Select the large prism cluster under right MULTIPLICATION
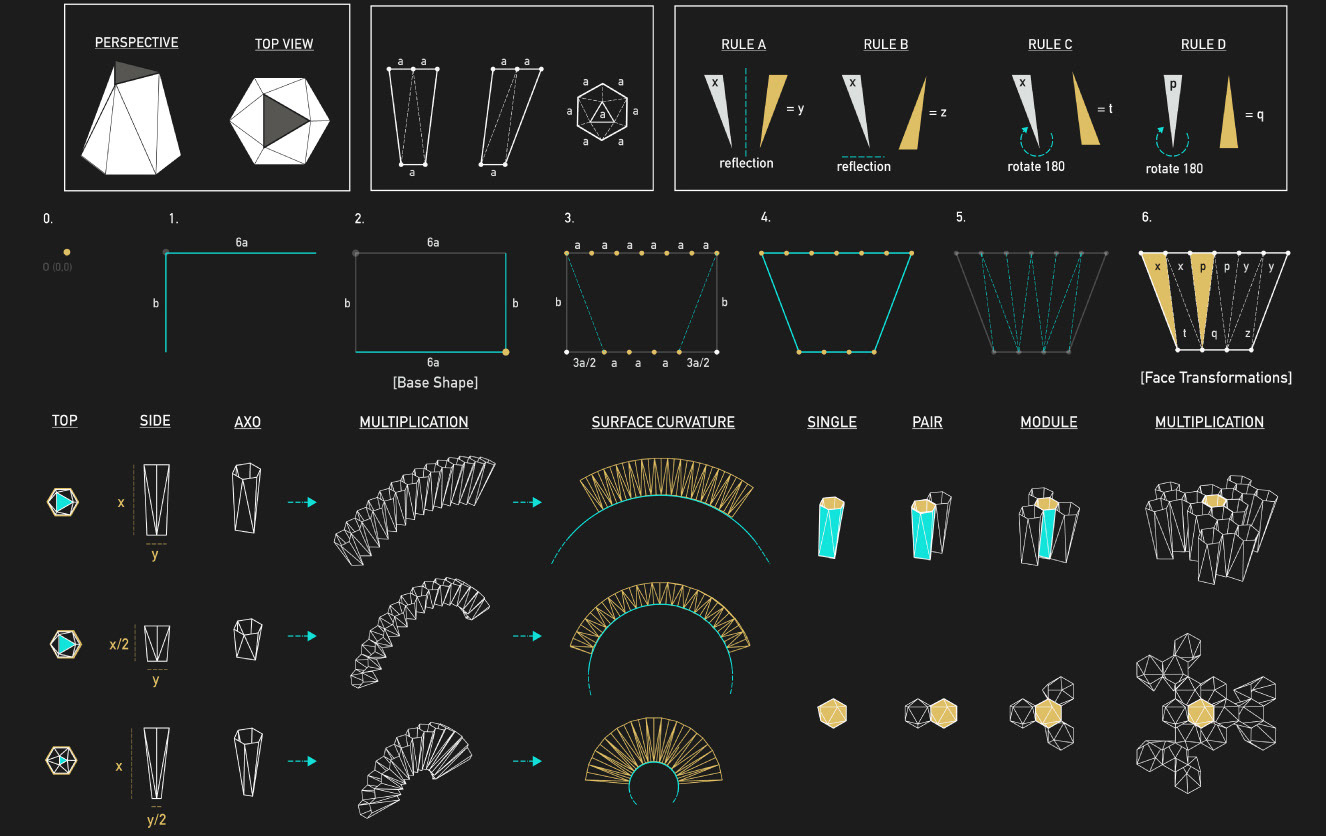Viewport: 1326px width, 836px height. [1212, 529]
